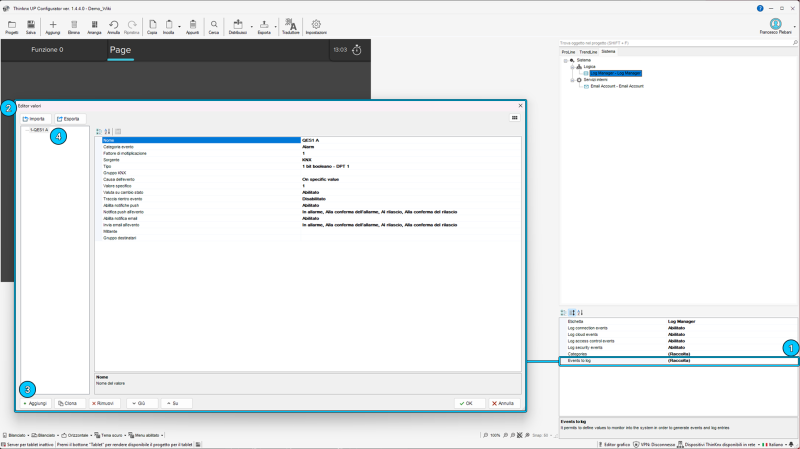Select the Log Manager - Log Manager tree item
The image size is (800, 449).
tap(616, 73)
